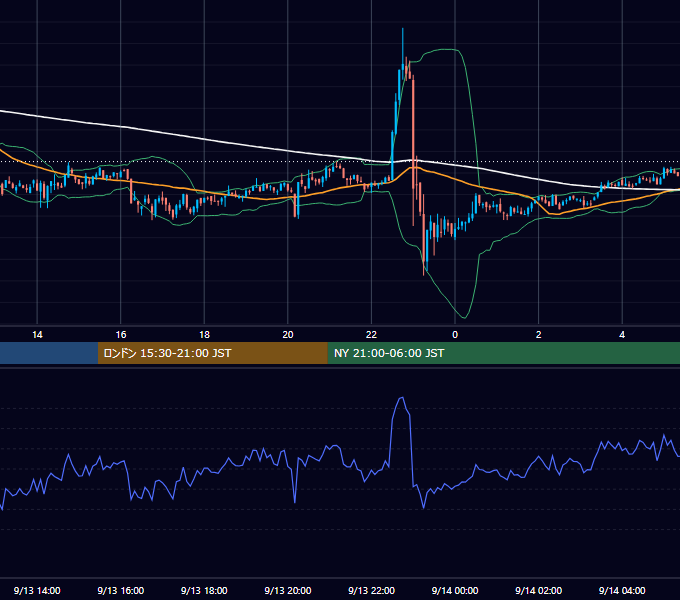Click the '9/14 02:00' date label

(538, 590)
